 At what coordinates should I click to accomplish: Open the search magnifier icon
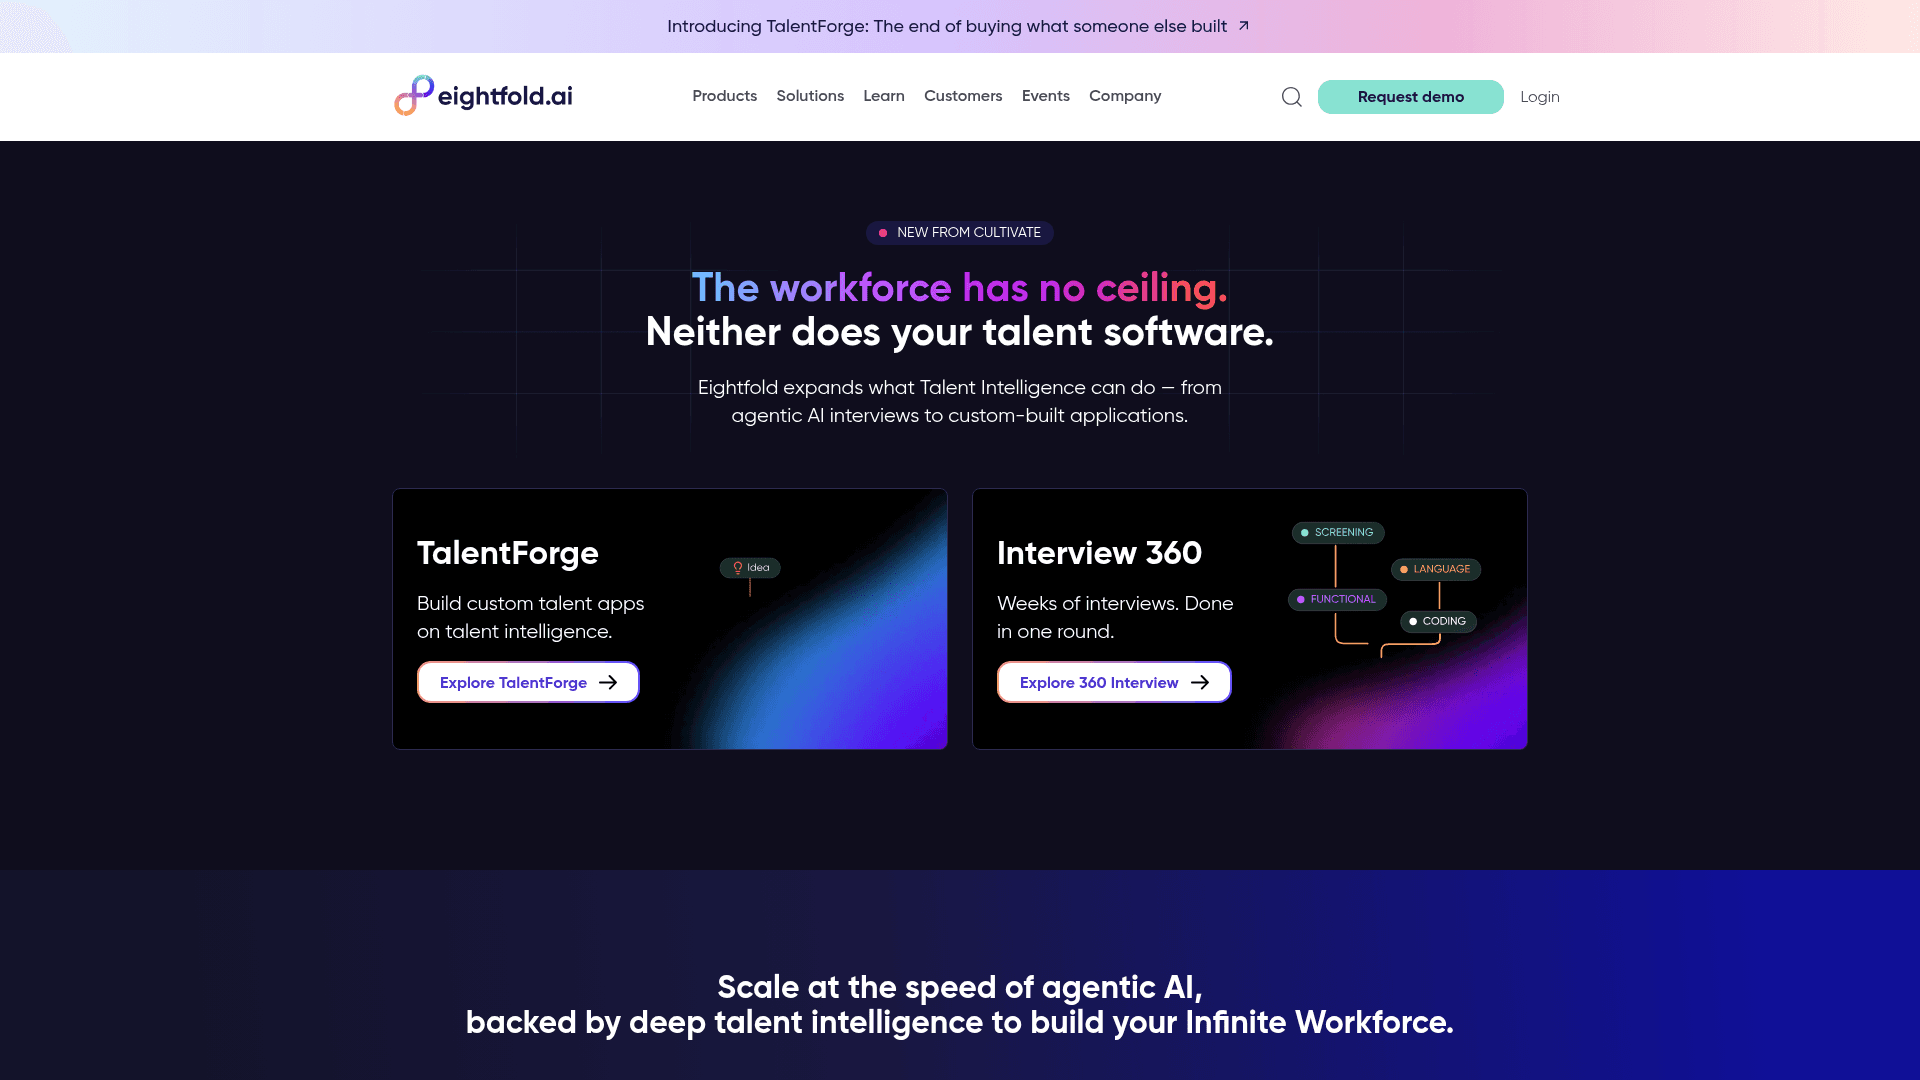tap(1292, 97)
